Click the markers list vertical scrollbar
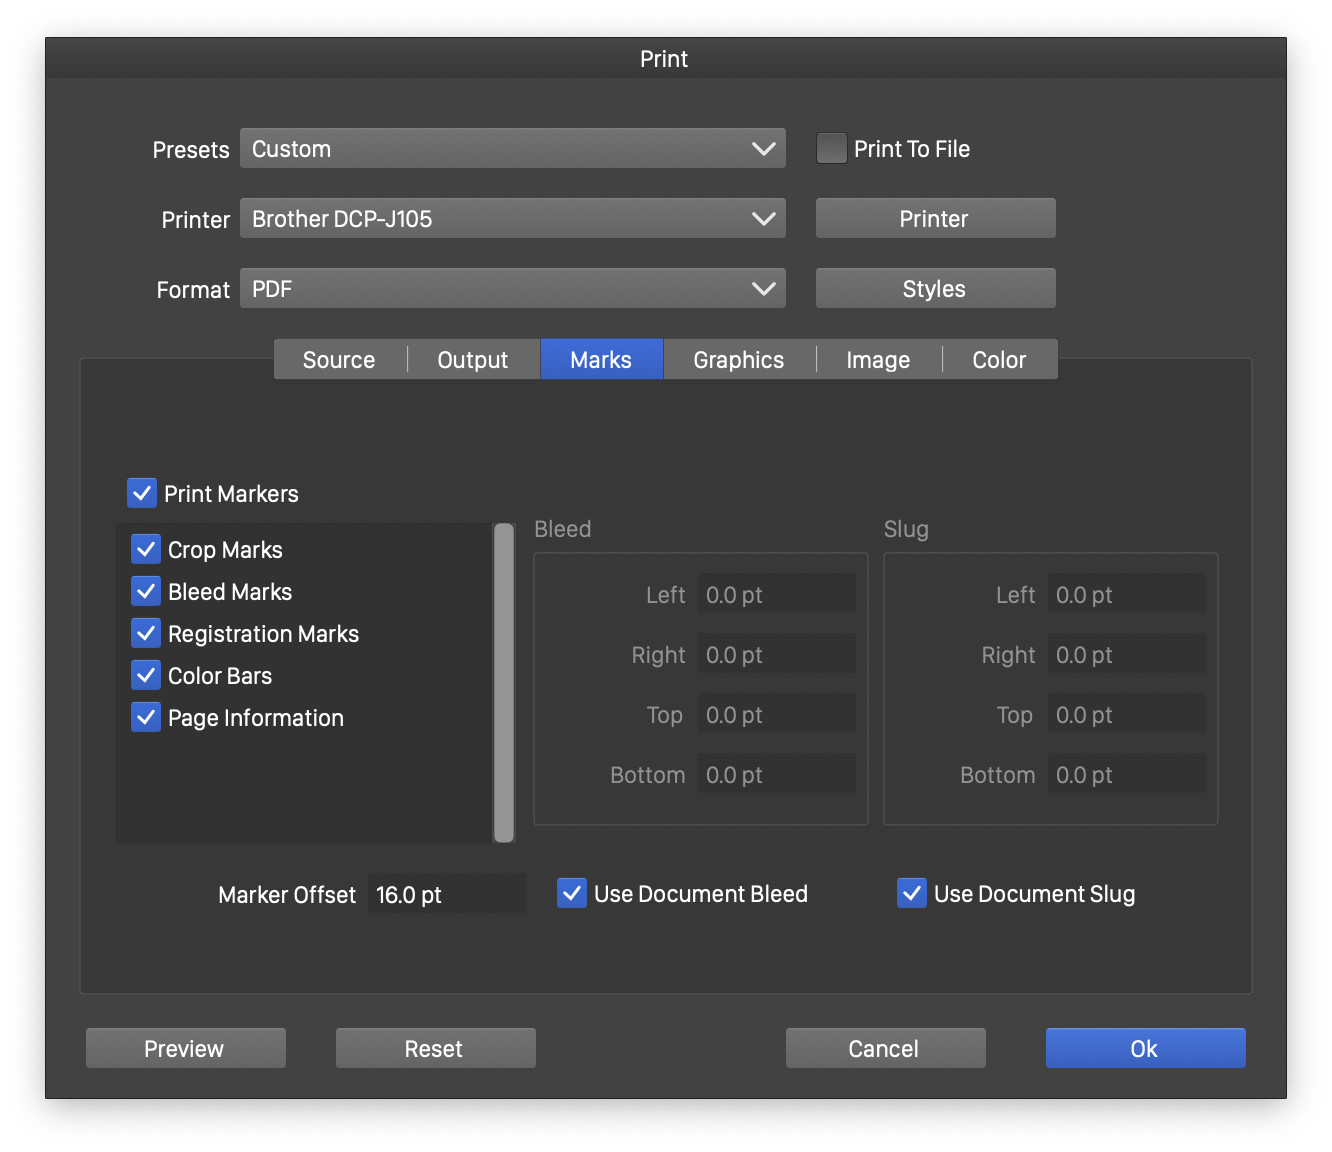This screenshot has width=1332, height=1152. (x=504, y=682)
